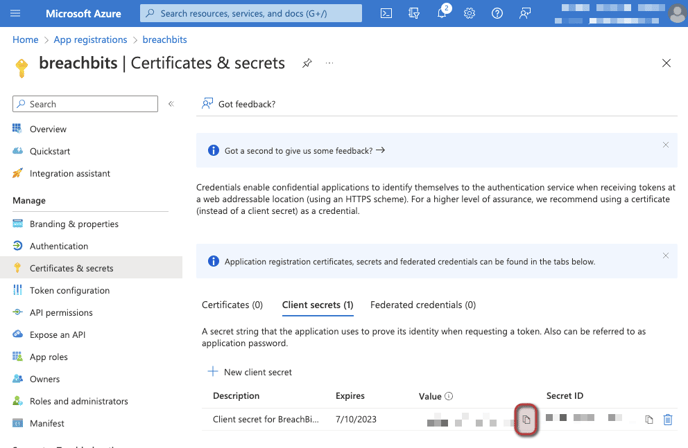
Task: Open breachbits breadcrumb link
Action: (x=165, y=39)
